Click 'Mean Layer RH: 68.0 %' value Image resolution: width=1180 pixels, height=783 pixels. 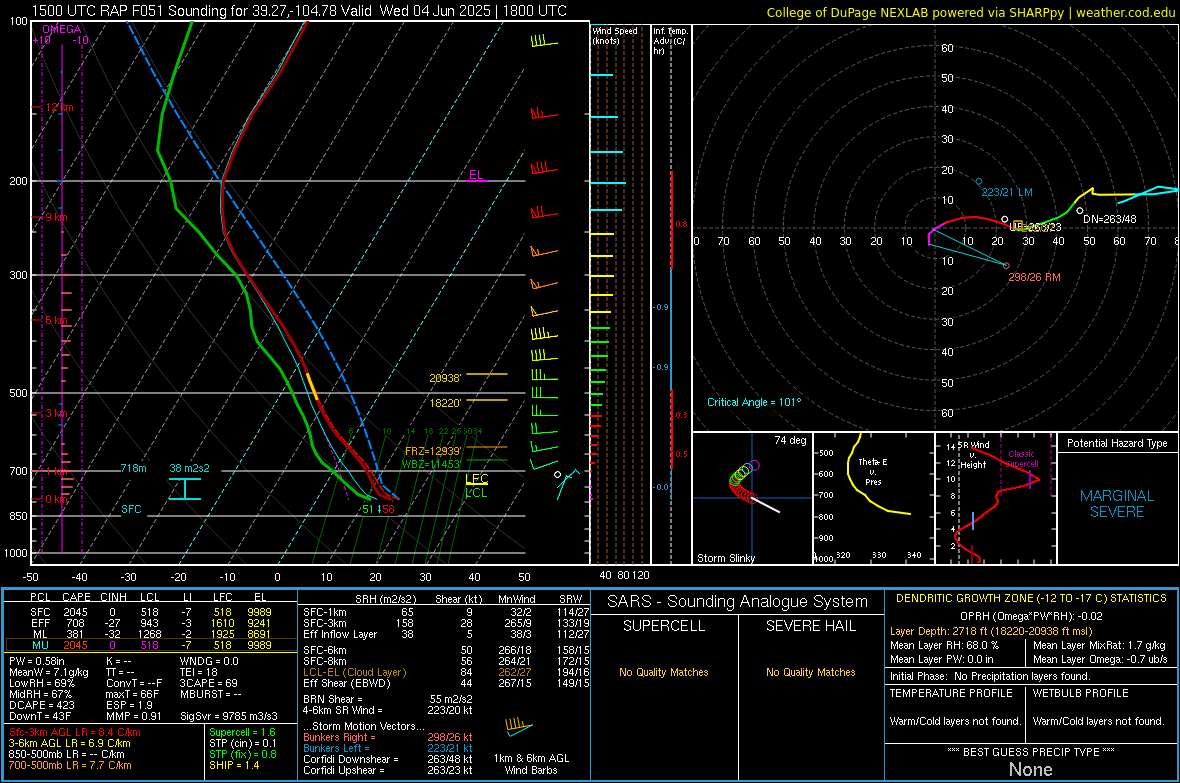(944, 645)
